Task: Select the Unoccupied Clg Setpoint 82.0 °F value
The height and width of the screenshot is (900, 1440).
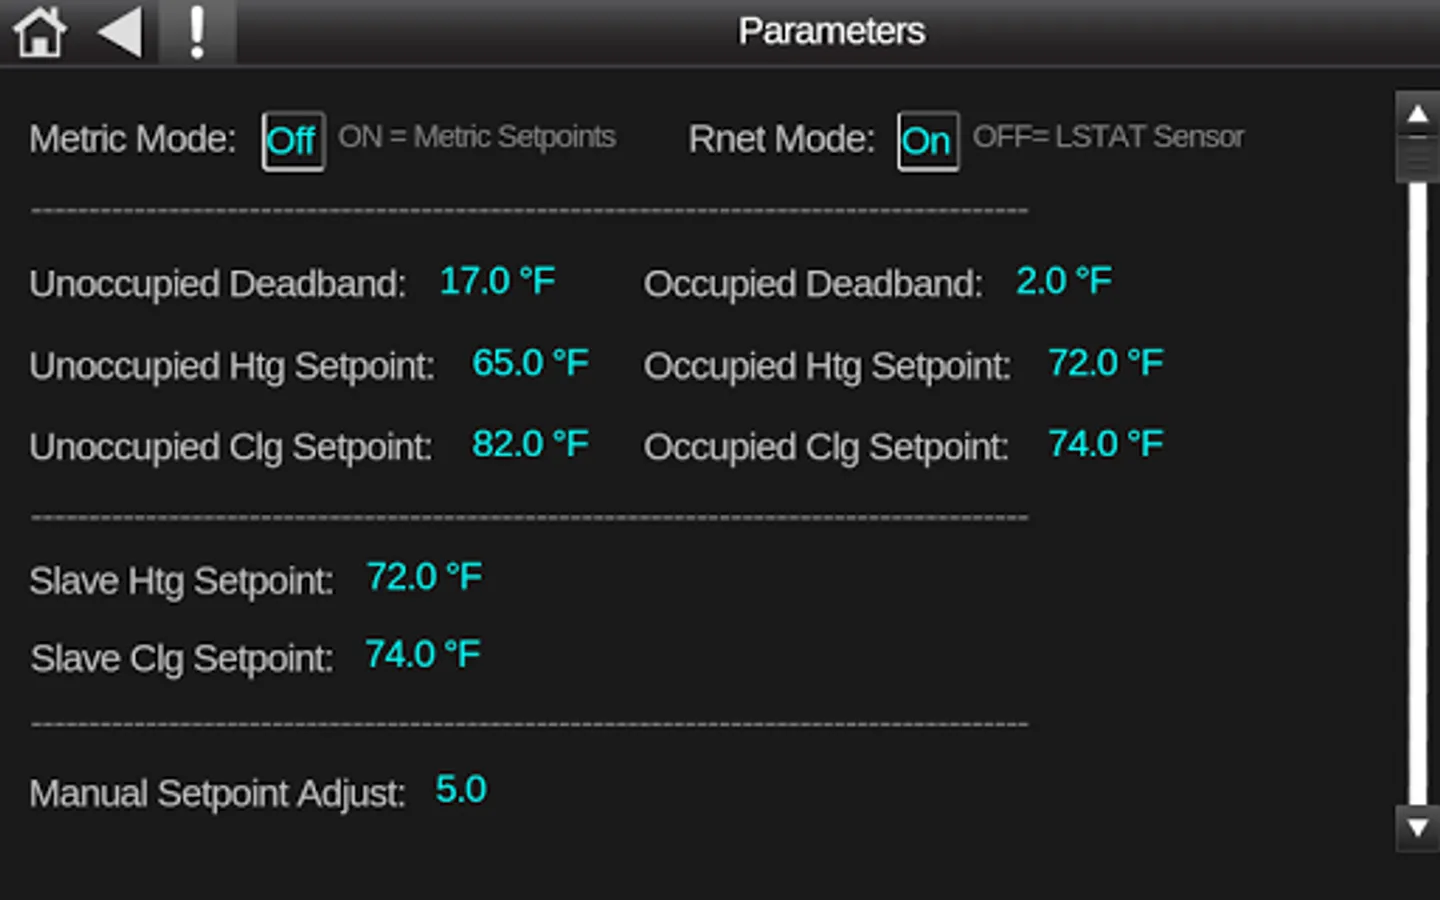Action: click(530, 444)
